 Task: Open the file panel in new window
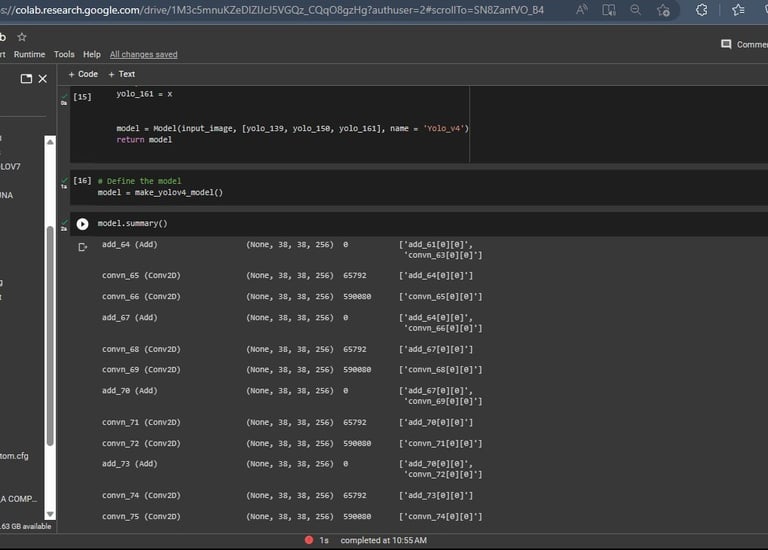(26, 78)
